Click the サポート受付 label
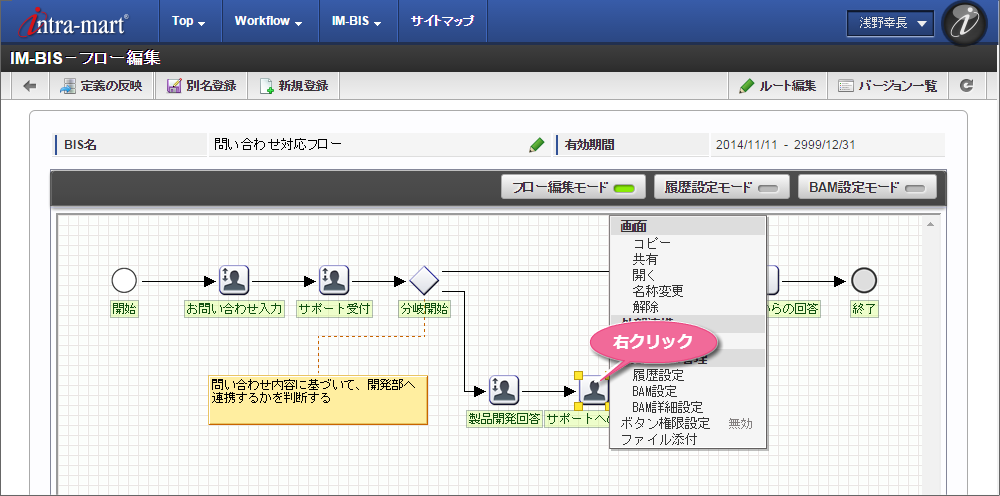The width and height of the screenshot is (1000, 496). 334,309
